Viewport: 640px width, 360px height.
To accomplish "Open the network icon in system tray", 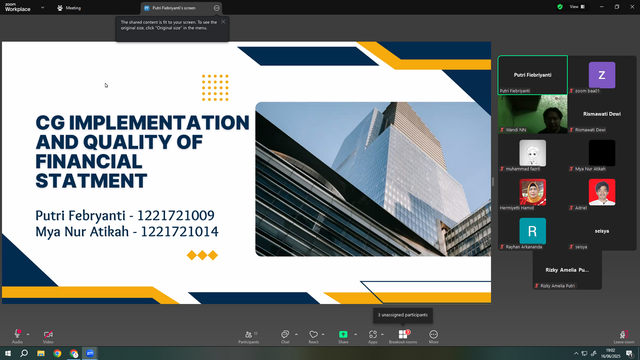I will pos(584,353).
